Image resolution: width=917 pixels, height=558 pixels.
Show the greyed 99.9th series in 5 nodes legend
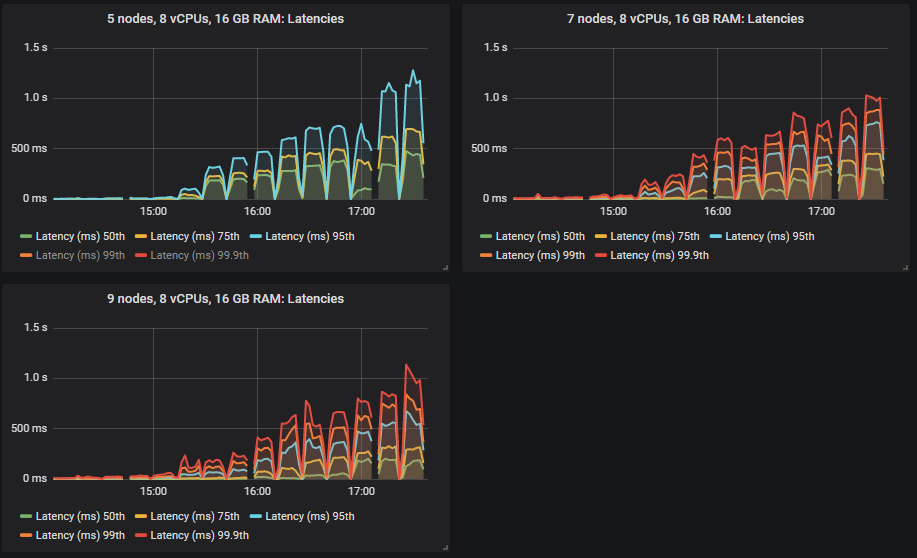(x=199, y=255)
